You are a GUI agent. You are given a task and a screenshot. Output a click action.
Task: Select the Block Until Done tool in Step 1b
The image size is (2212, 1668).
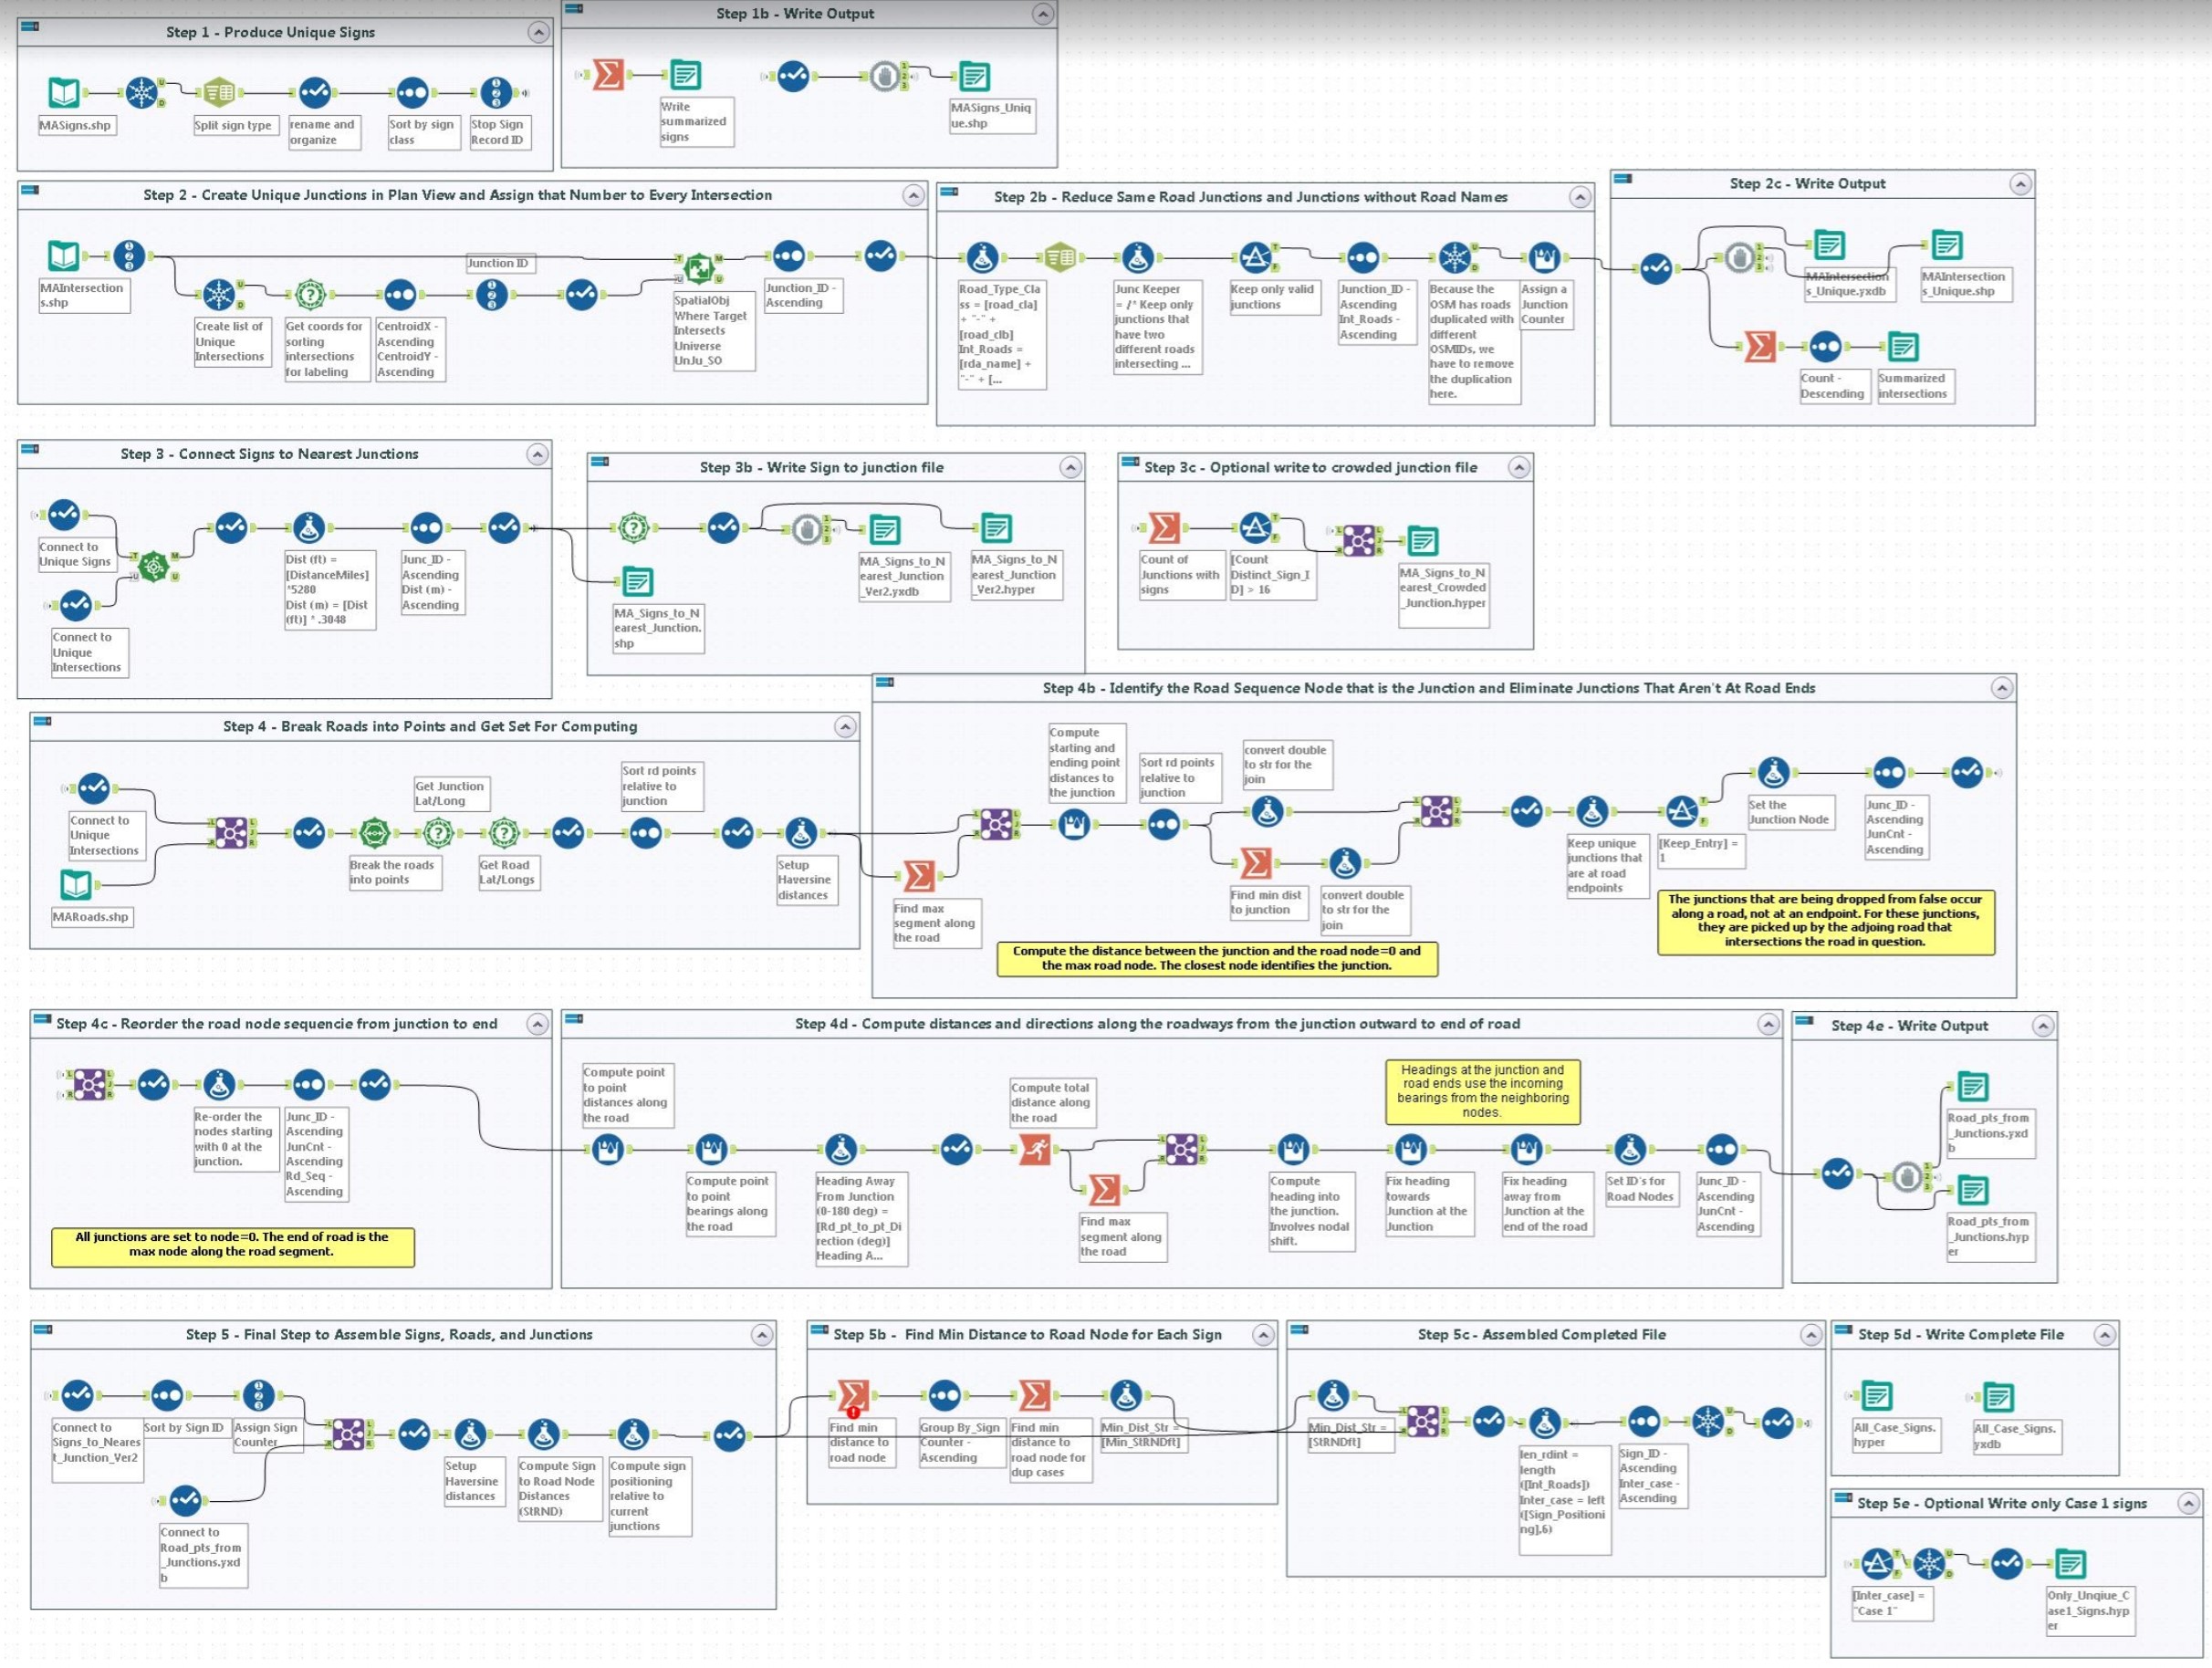coord(884,76)
